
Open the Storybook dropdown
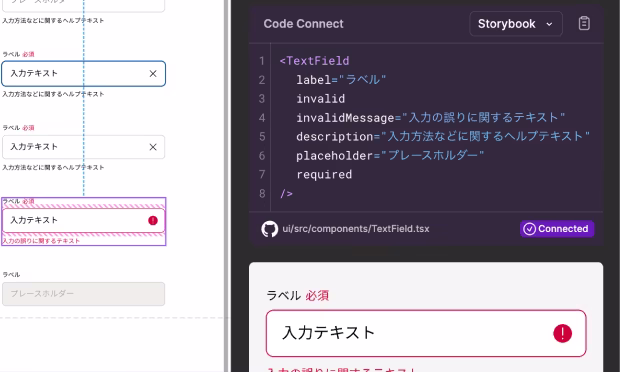point(516,24)
